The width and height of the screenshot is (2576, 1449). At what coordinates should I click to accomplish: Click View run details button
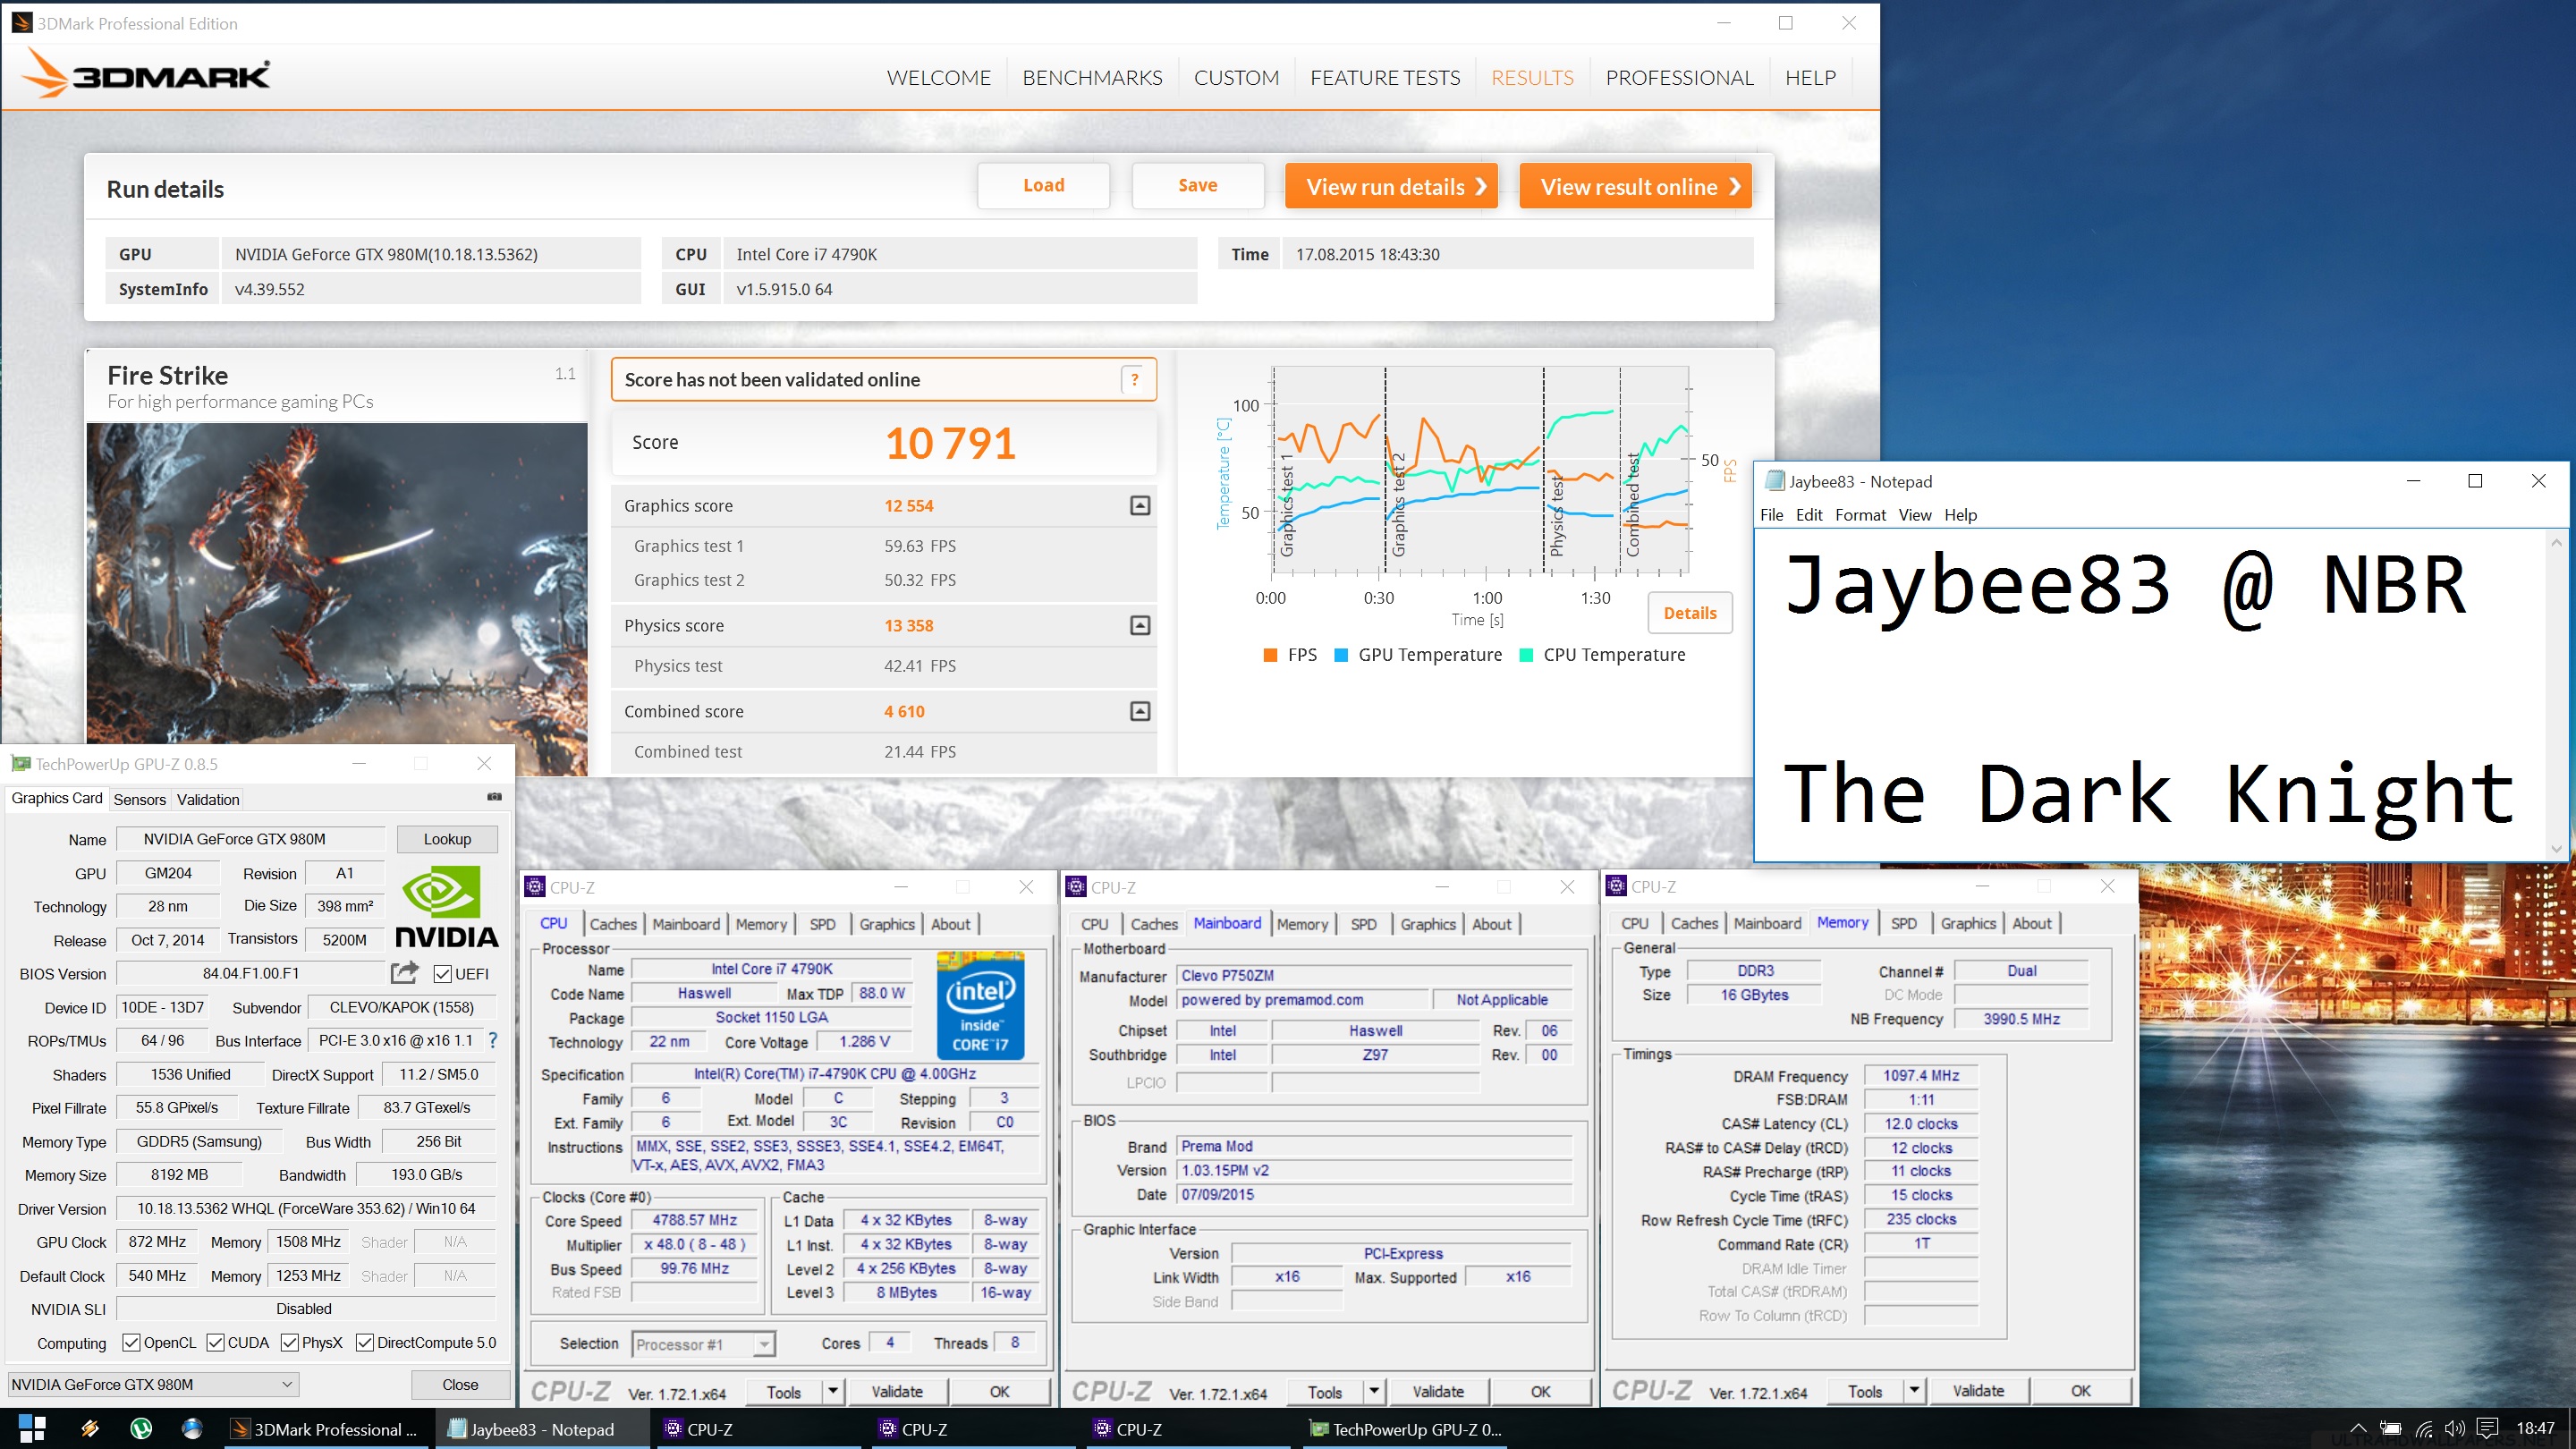1391,186
